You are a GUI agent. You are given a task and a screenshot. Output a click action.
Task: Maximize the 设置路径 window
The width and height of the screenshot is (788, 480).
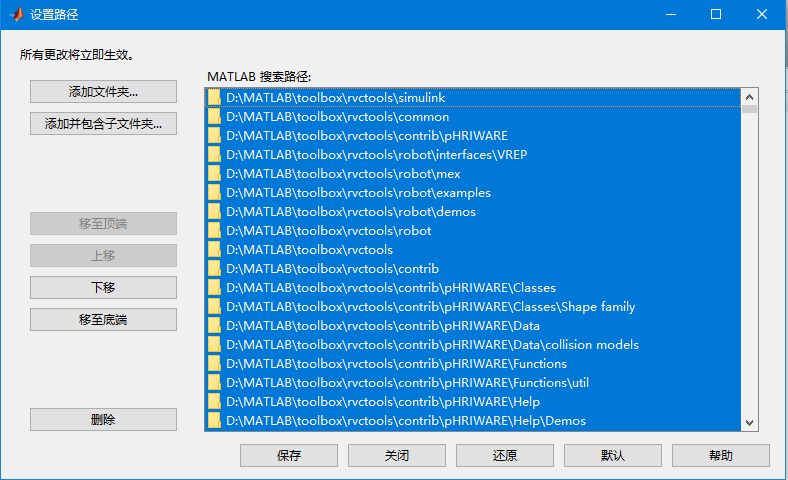tap(716, 14)
